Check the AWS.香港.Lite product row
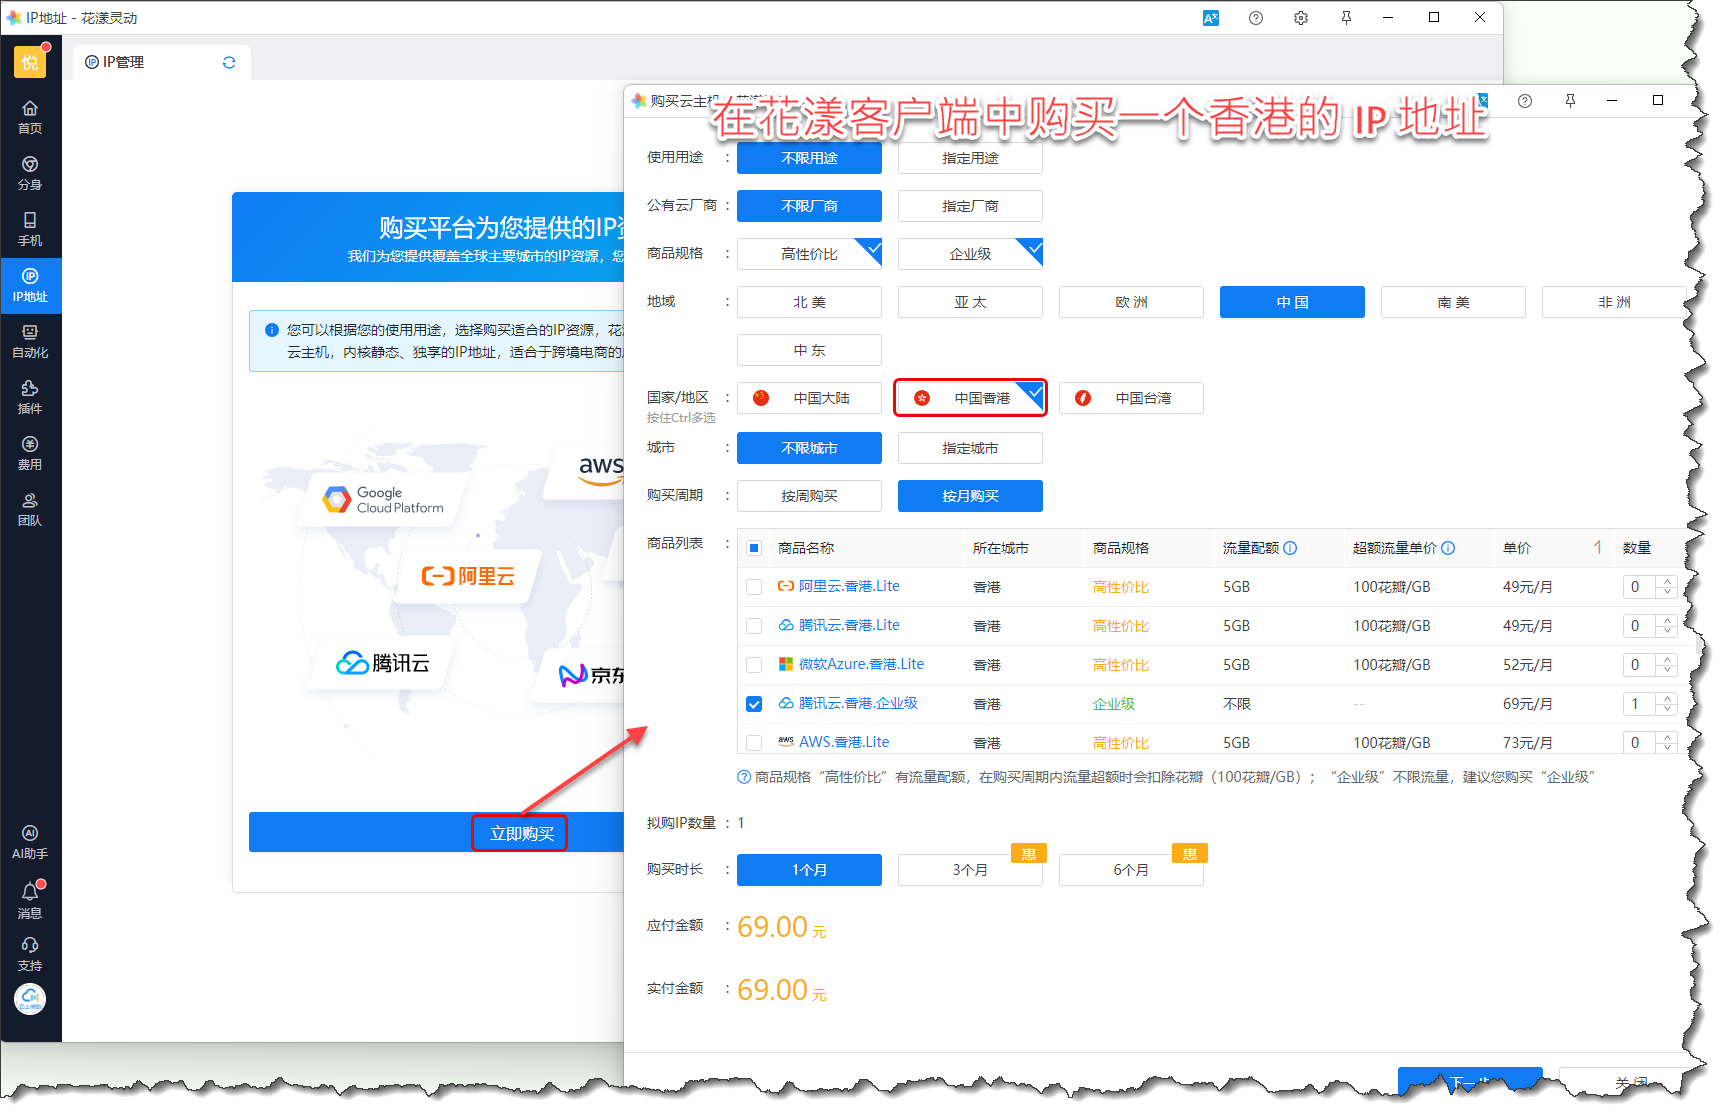Image resolution: width=1729 pixels, height=1120 pixels. 754,743
